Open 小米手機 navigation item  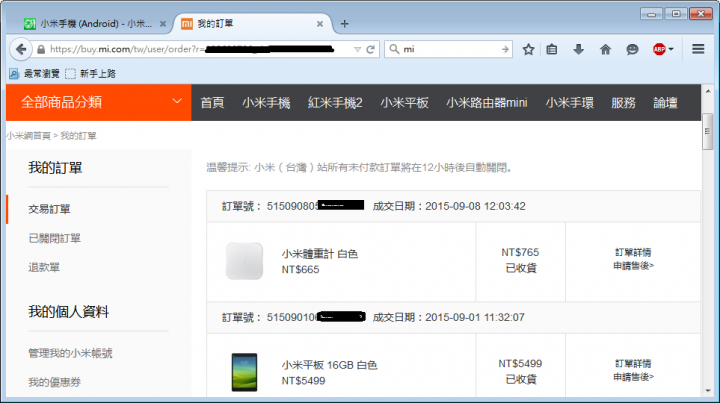266,103
